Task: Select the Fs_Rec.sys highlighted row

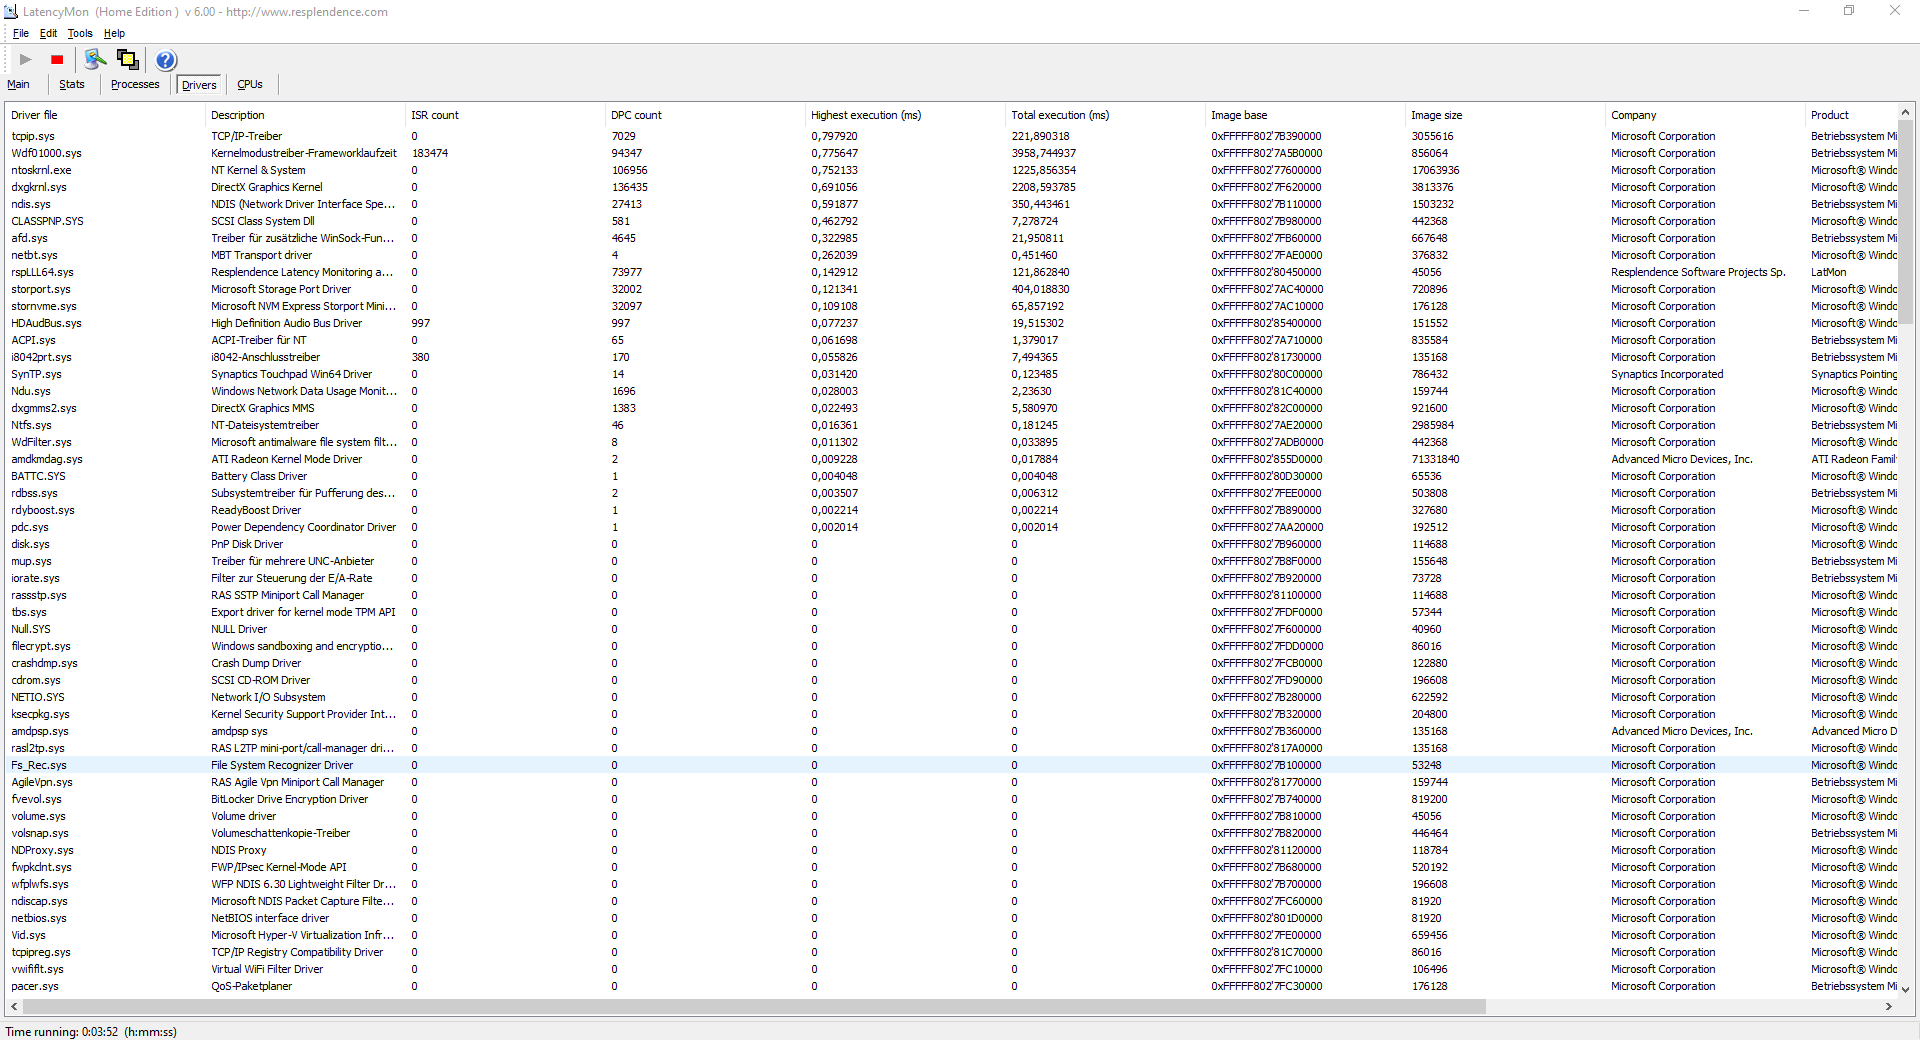Action: point(951,765)
